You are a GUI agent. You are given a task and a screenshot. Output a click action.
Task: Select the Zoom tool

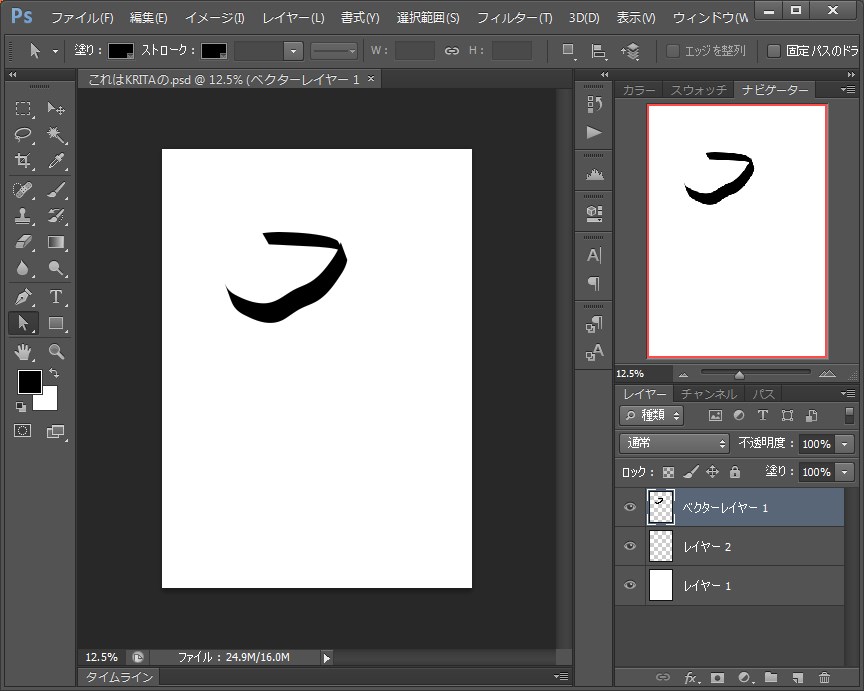pyautogui.click(x=57, y=351)
